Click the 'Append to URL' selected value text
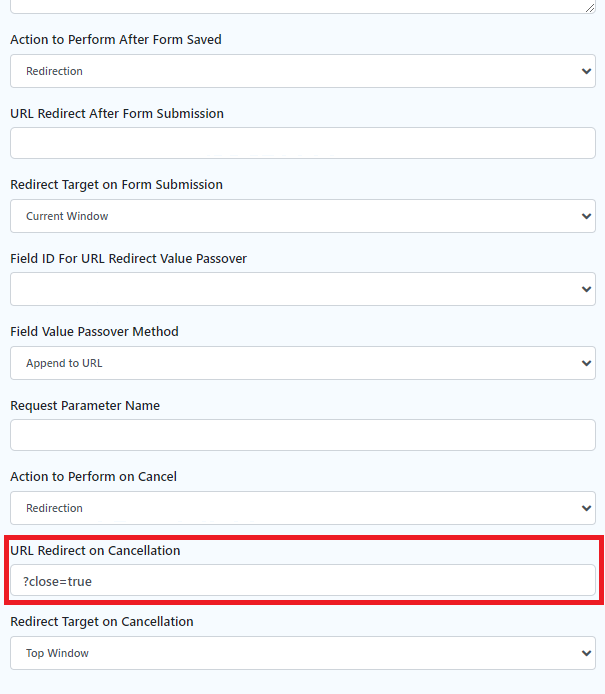 coord(64,363)
